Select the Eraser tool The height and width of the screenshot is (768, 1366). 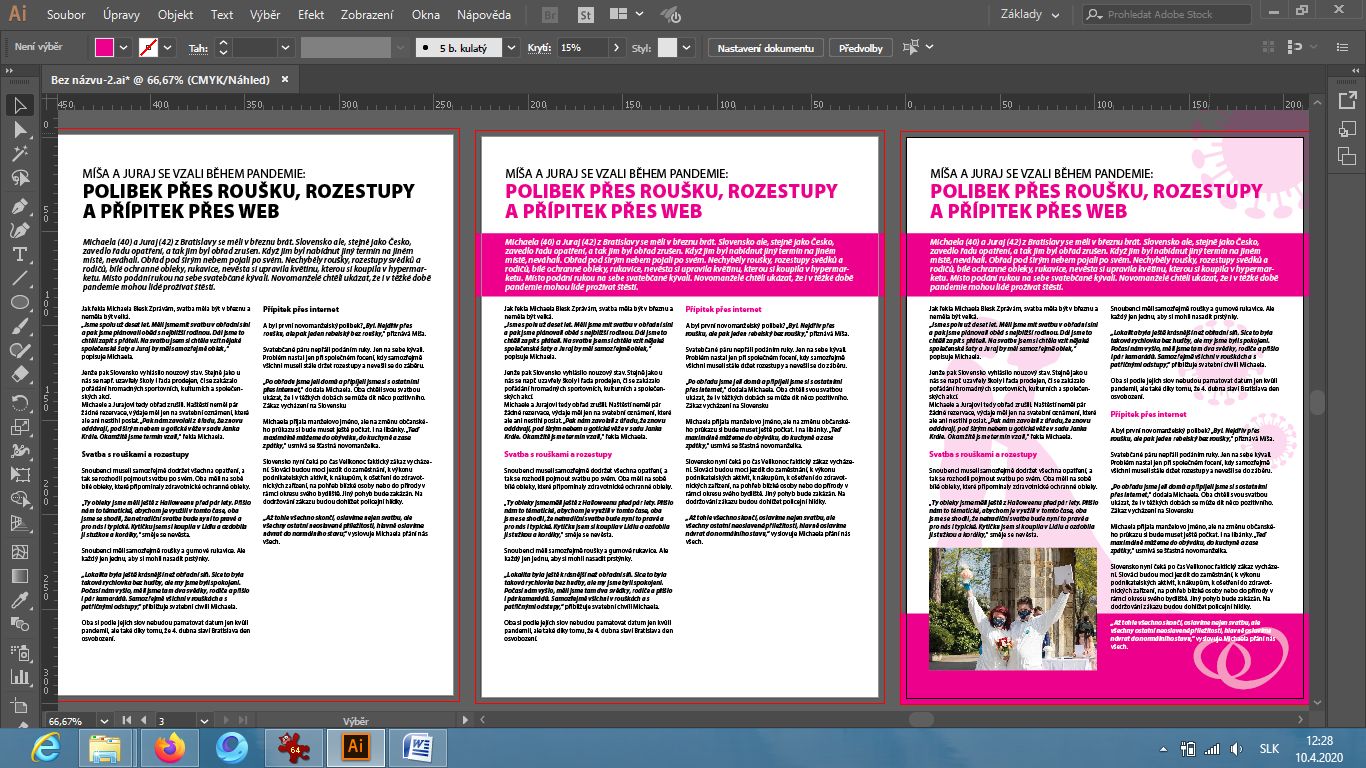point(19,374)
